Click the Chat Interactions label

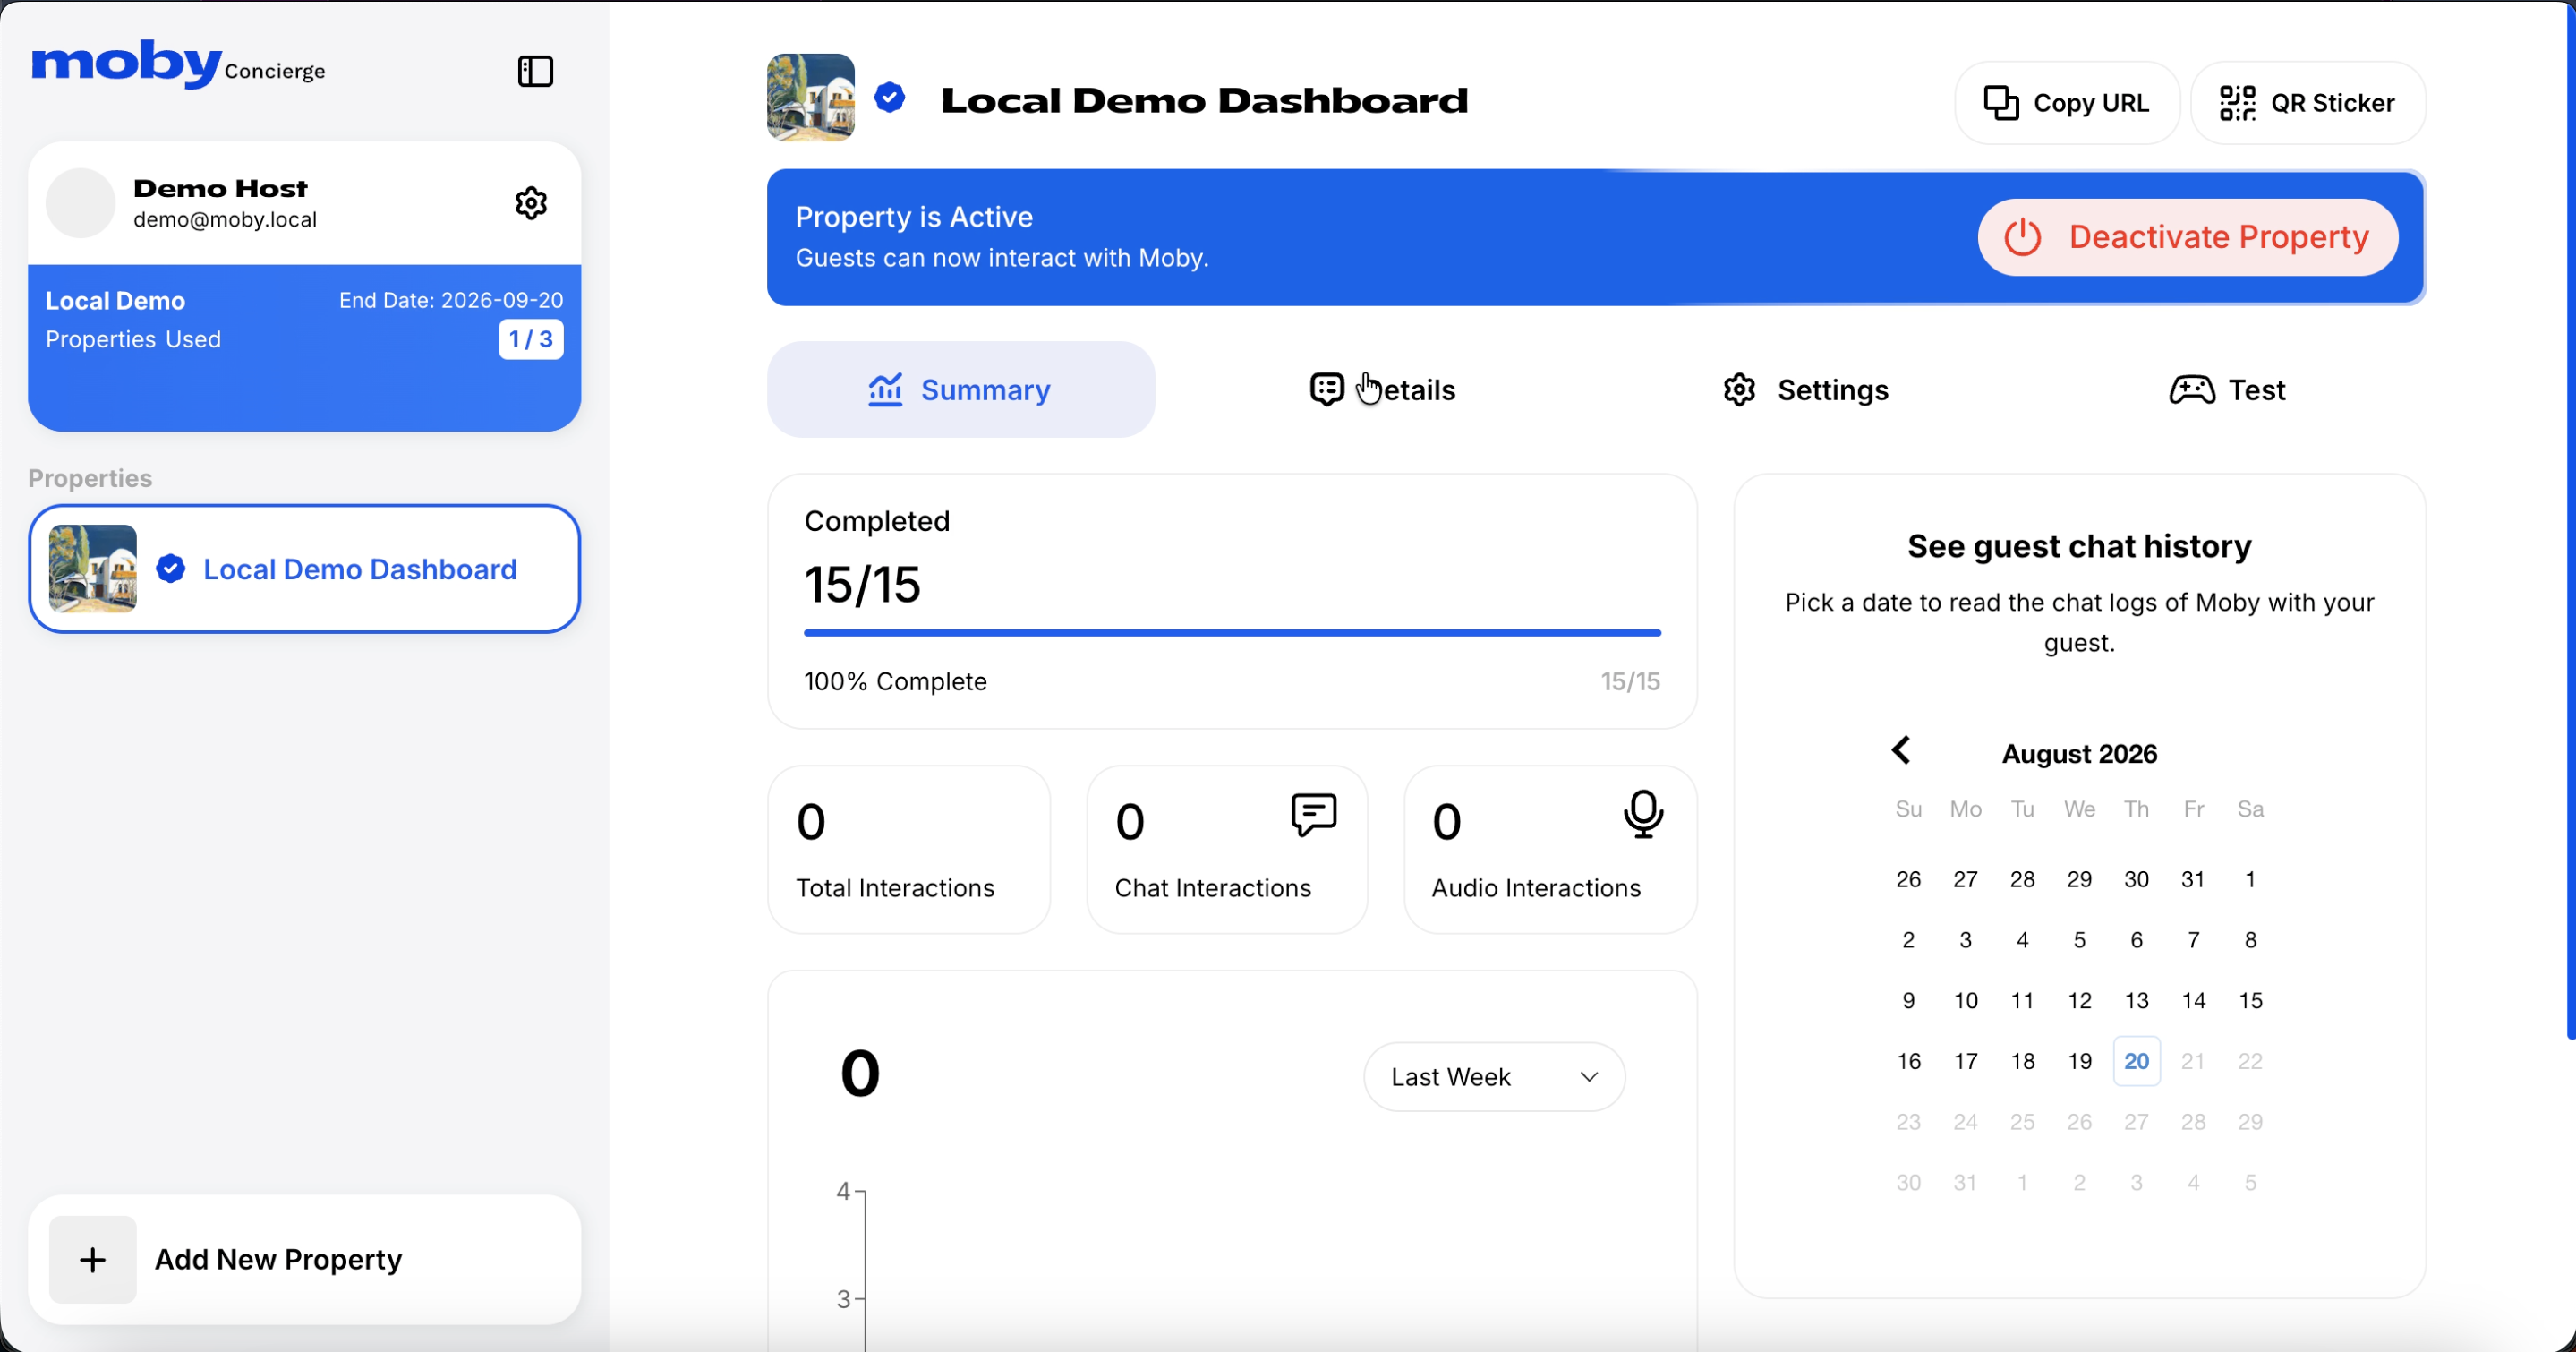click(x=1212, y=888)
